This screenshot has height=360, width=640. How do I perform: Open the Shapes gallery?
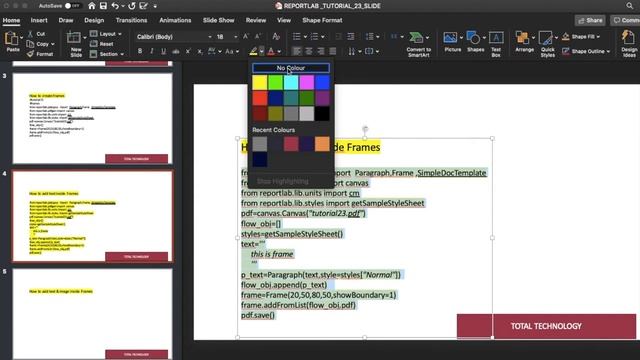[x=475, y=42]
